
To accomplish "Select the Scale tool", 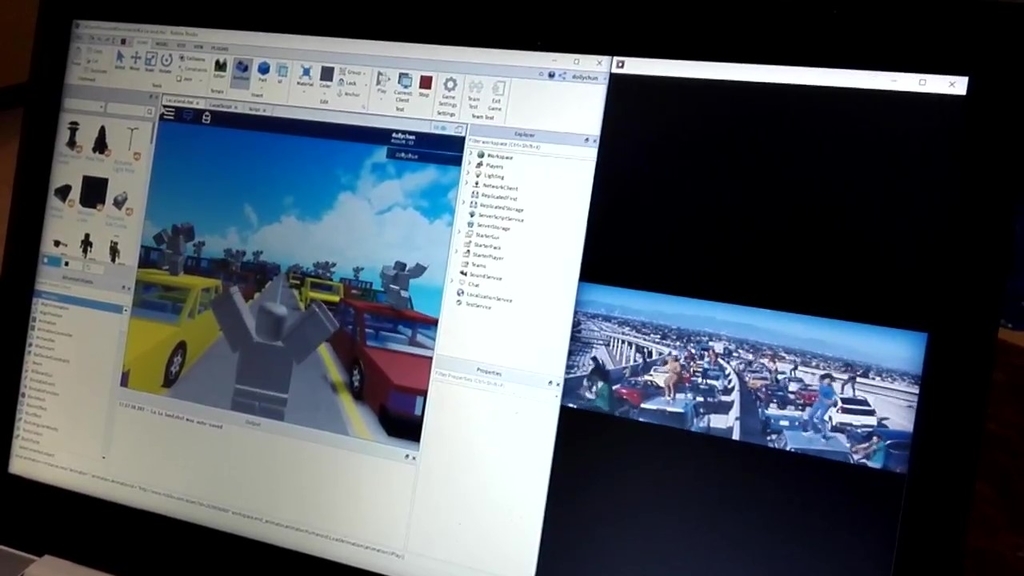I will tap(151, 62).
